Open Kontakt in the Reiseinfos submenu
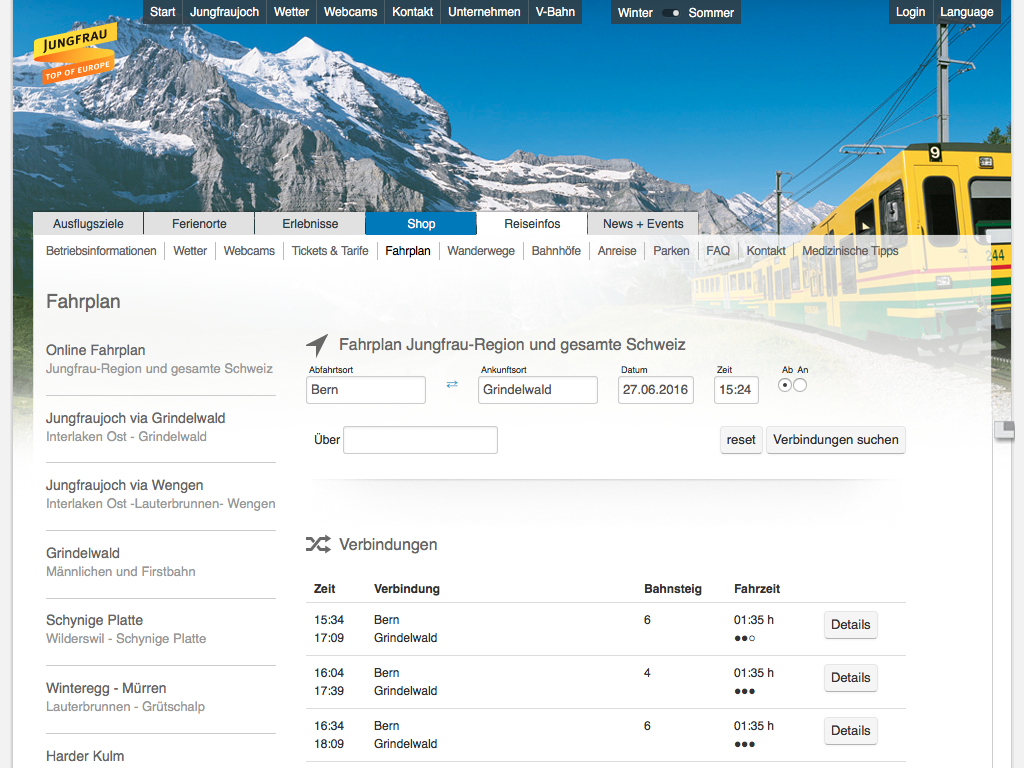The width and height of the screenshot is (1024, 768). tap(766, 251)
